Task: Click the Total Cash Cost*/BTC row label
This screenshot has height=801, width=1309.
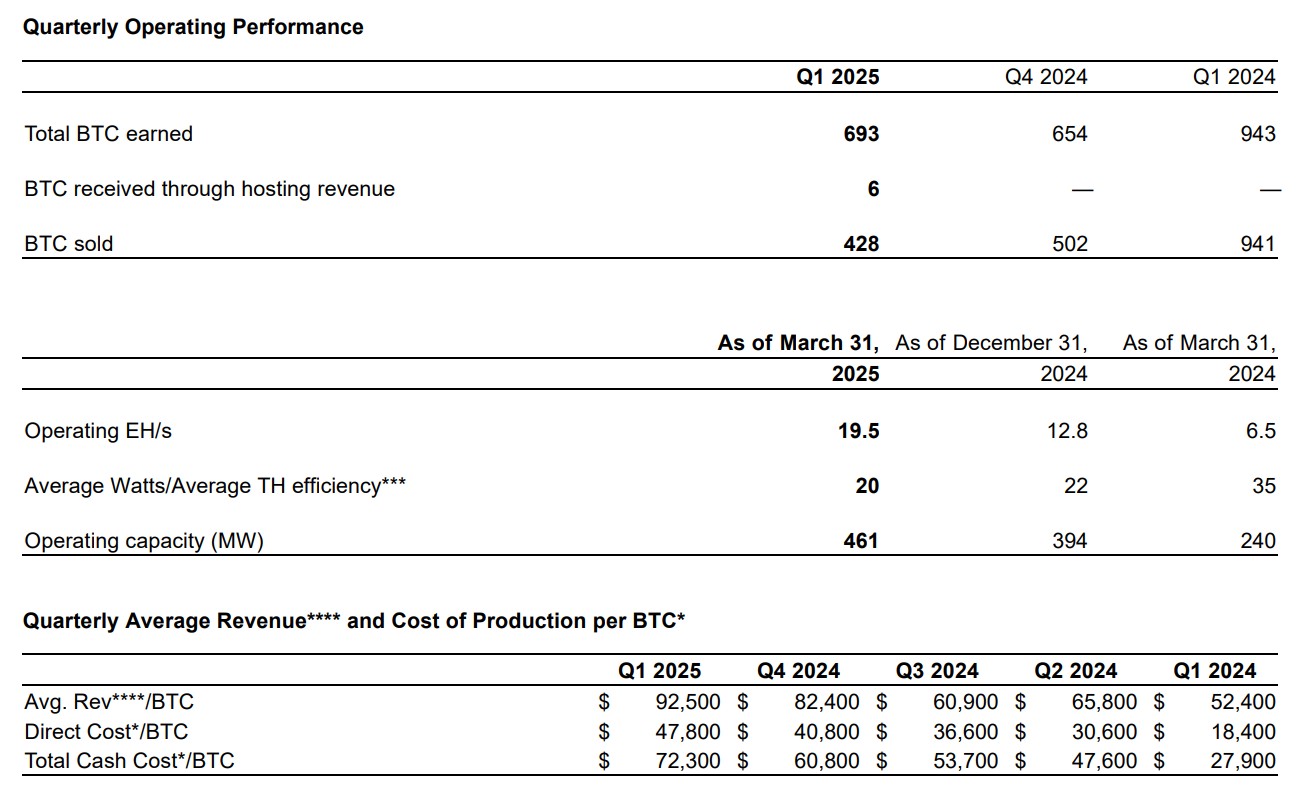Action: [x=129, y=761]
